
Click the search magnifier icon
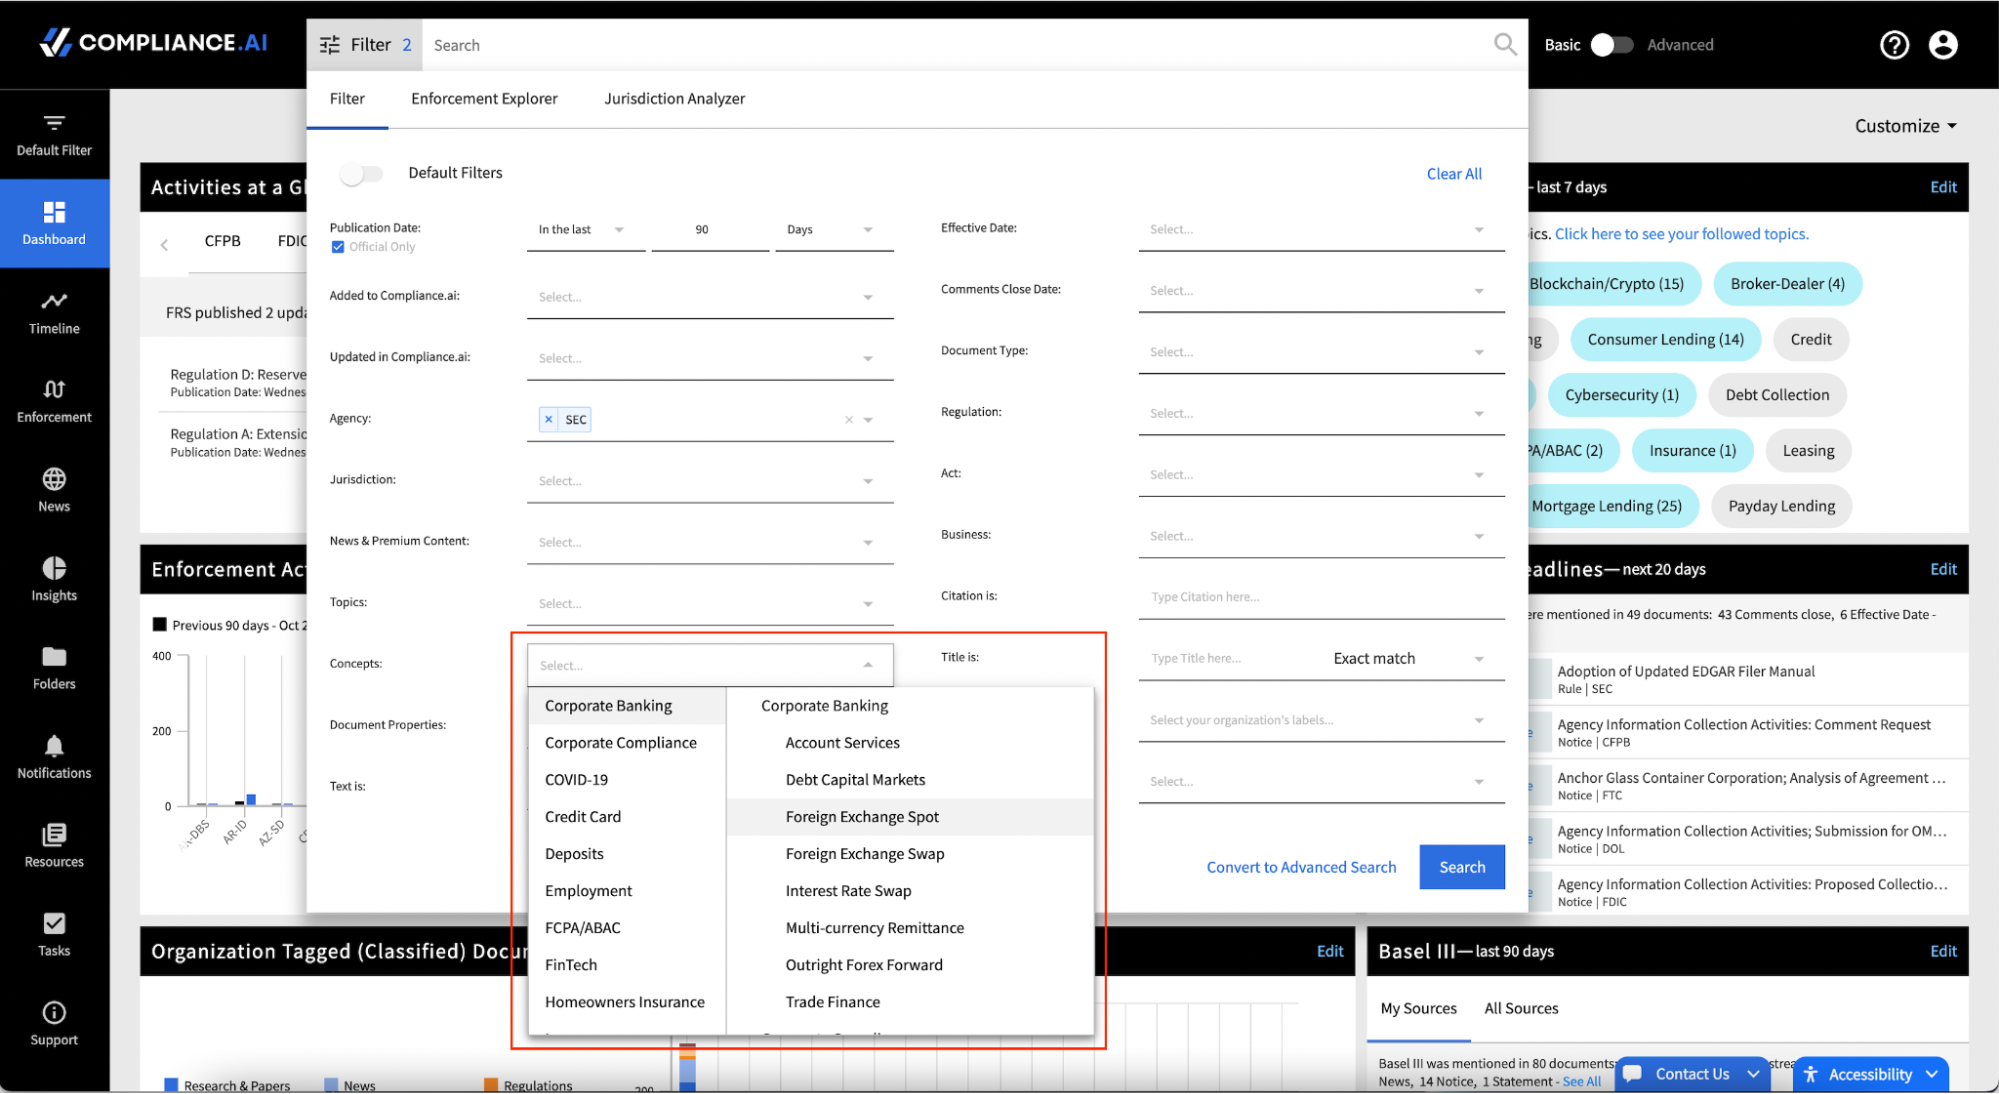(1505, 44)
